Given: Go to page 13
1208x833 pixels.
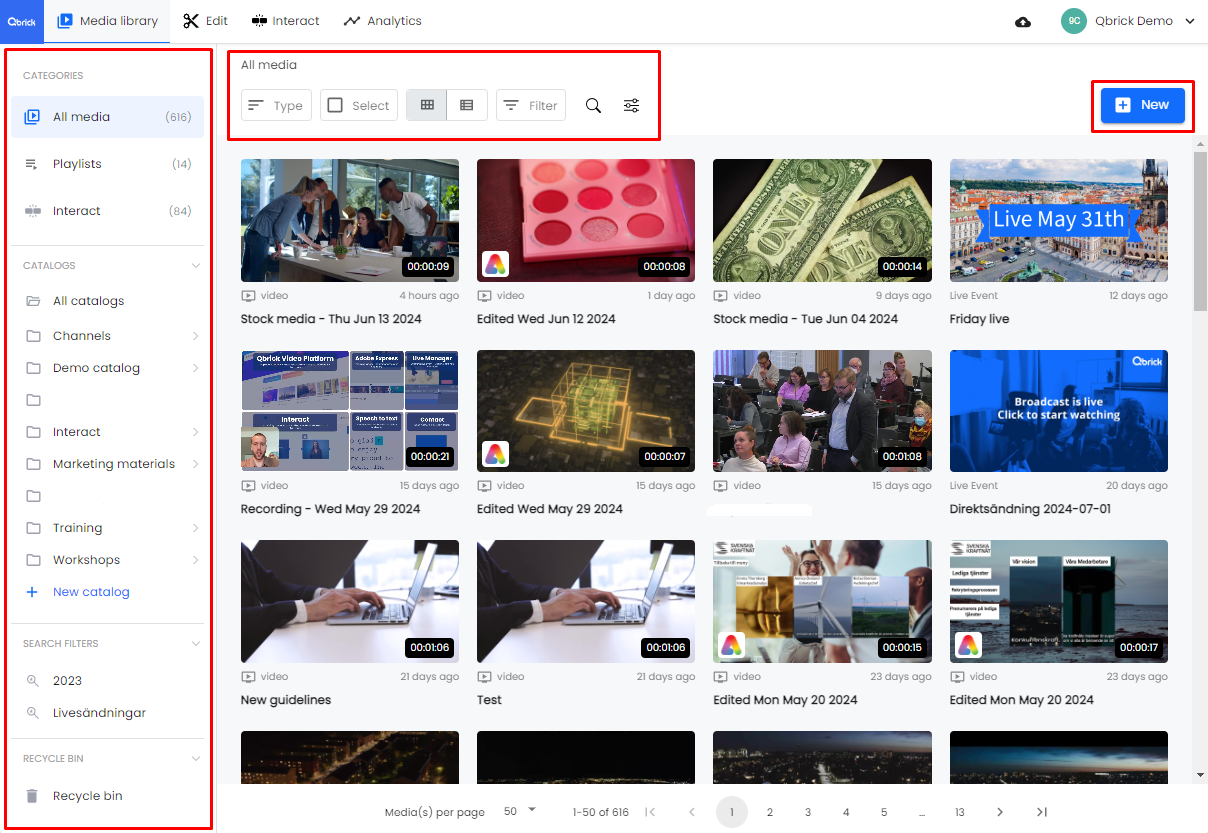Looking at the screenshot, I should point(960,812).
